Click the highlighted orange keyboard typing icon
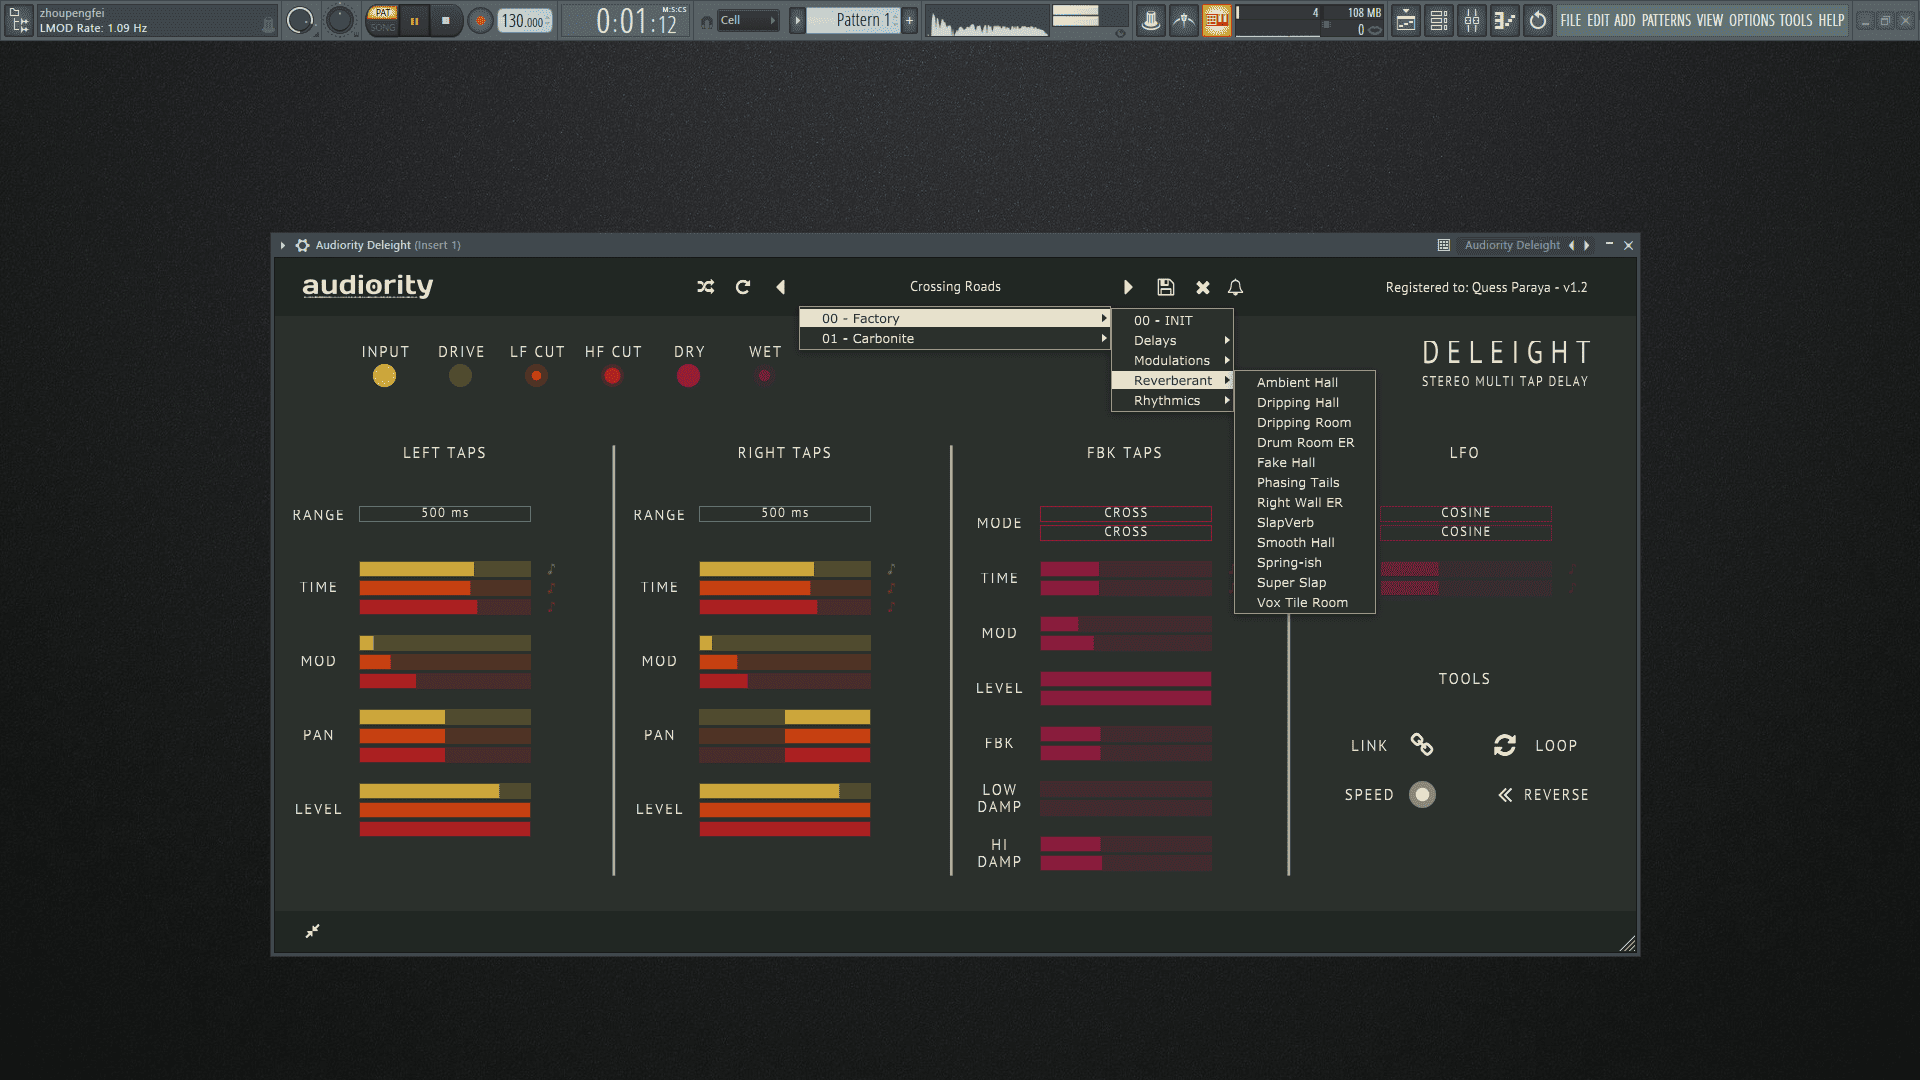The width and height of the screenshot is (1920, 1080). [x=1217, y=20]
